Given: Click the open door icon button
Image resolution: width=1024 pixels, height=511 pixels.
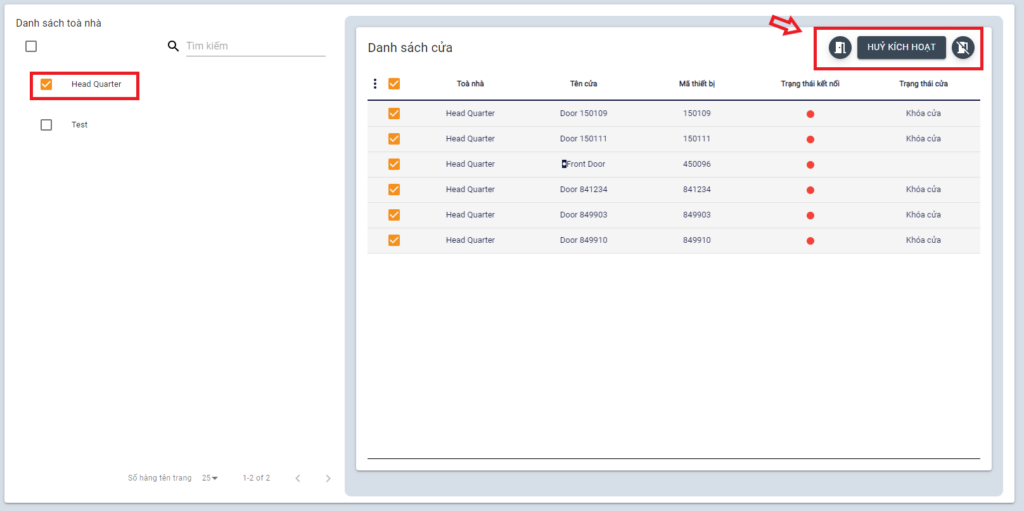Looking at the screenshot, I should 840,47.
